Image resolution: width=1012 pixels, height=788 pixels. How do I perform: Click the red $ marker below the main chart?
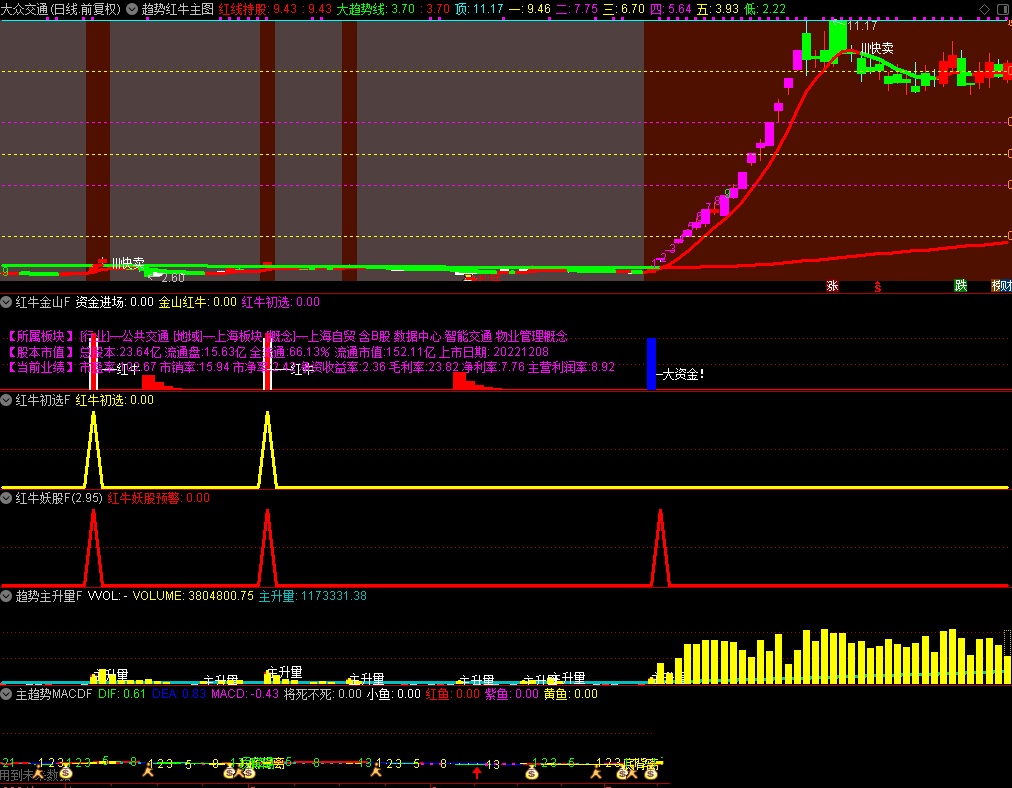(x=878, y=287)
